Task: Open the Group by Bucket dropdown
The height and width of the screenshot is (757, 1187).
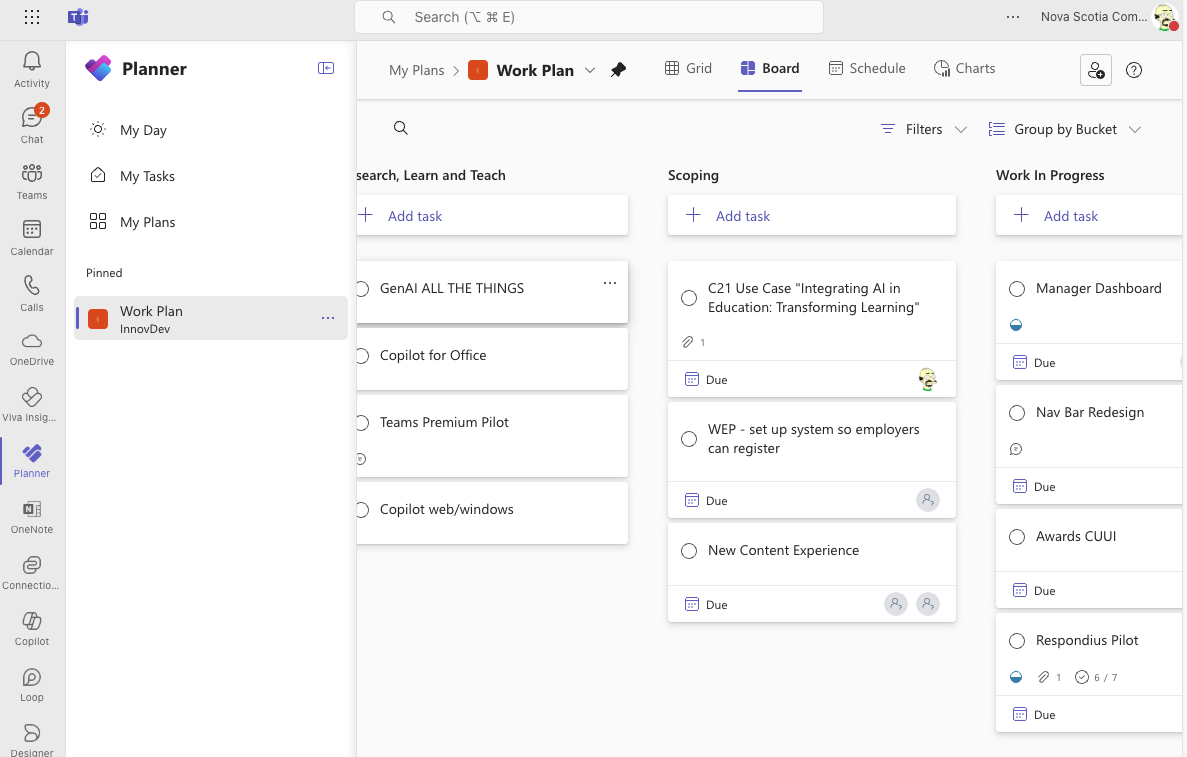Action: 1064,129
